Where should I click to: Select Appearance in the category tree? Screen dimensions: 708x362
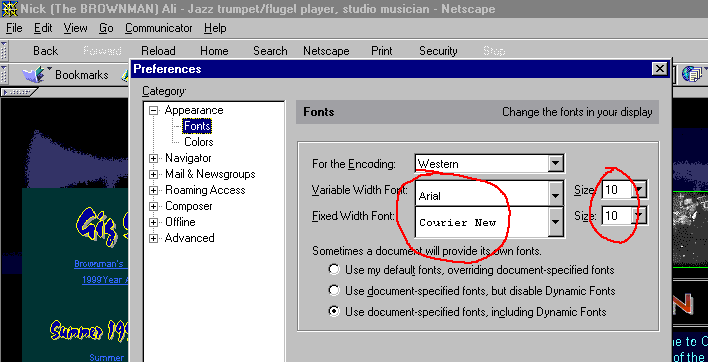point(194,110)
